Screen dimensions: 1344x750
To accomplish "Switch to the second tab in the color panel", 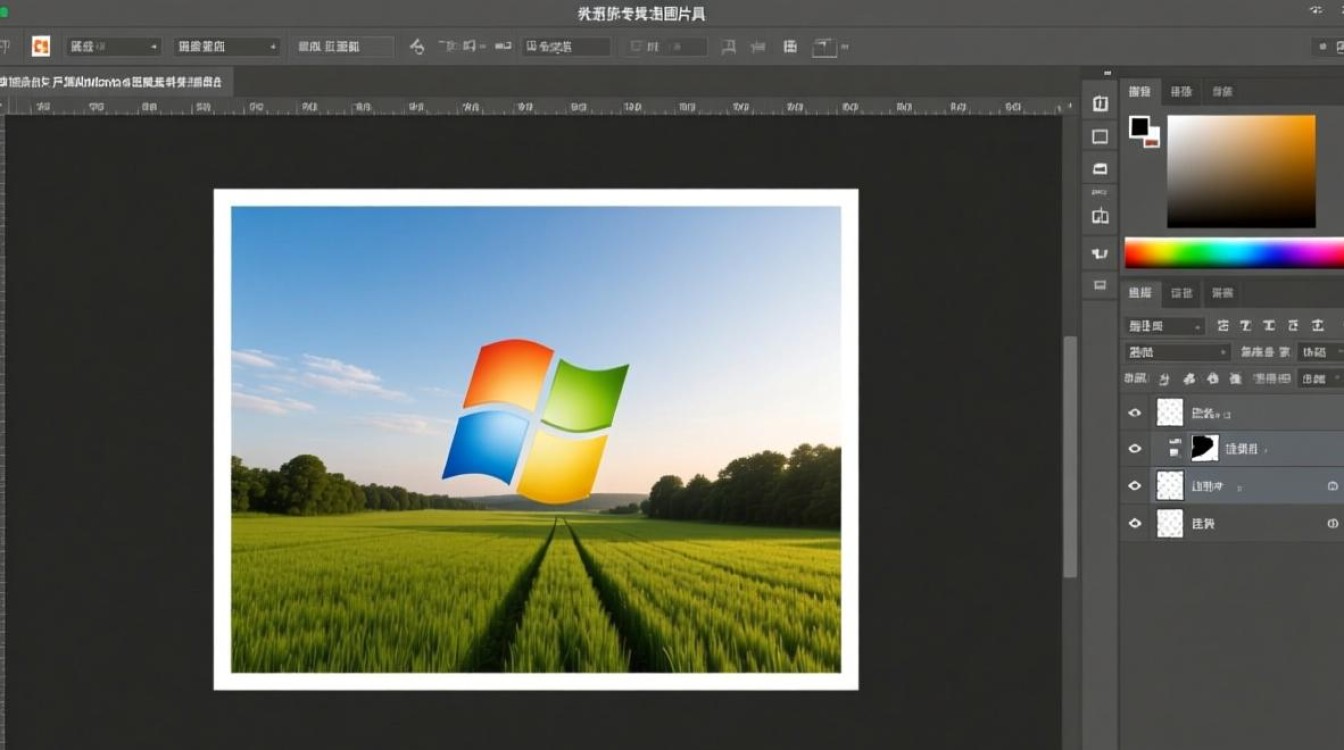I will (1181, 92).
